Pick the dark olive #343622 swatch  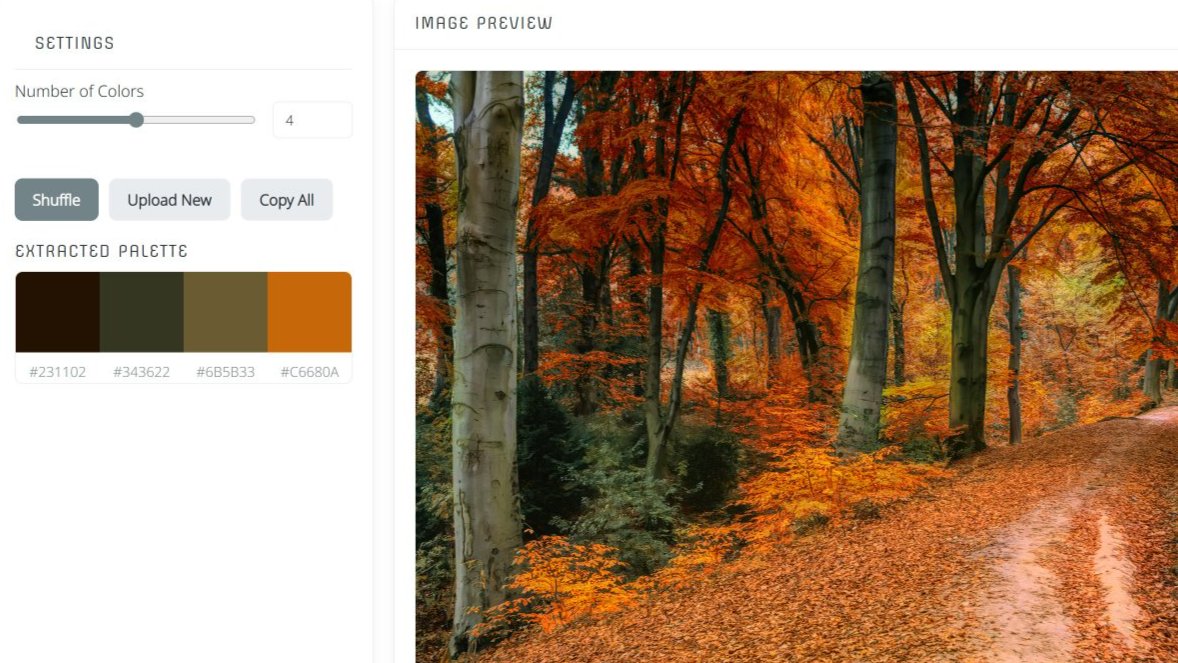click(x=142, y=312)
